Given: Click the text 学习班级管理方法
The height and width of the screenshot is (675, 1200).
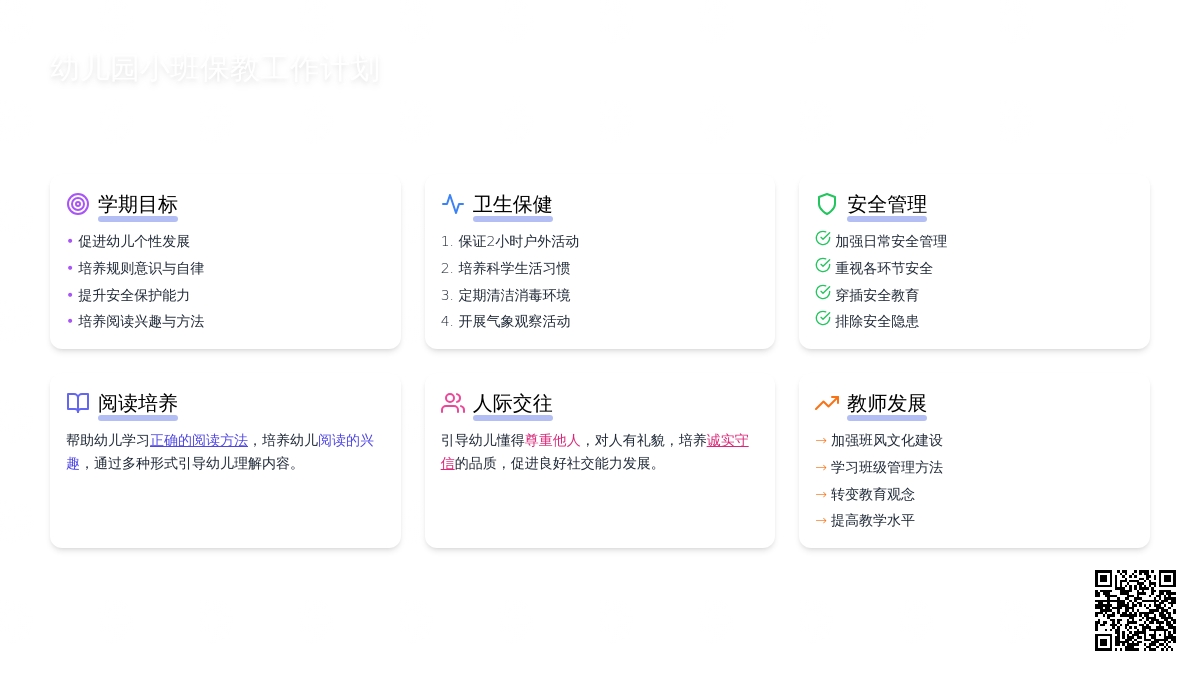Looking at the screenshot, I should (887, 468).
